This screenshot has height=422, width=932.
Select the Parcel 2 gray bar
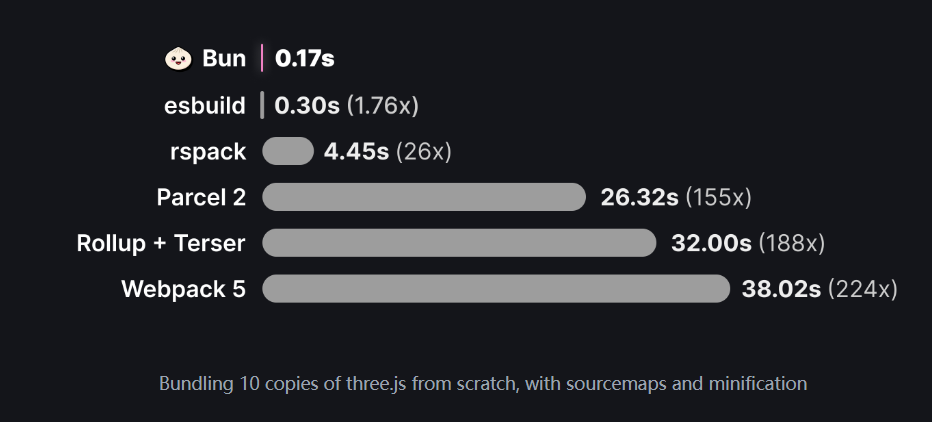[424, 197]
